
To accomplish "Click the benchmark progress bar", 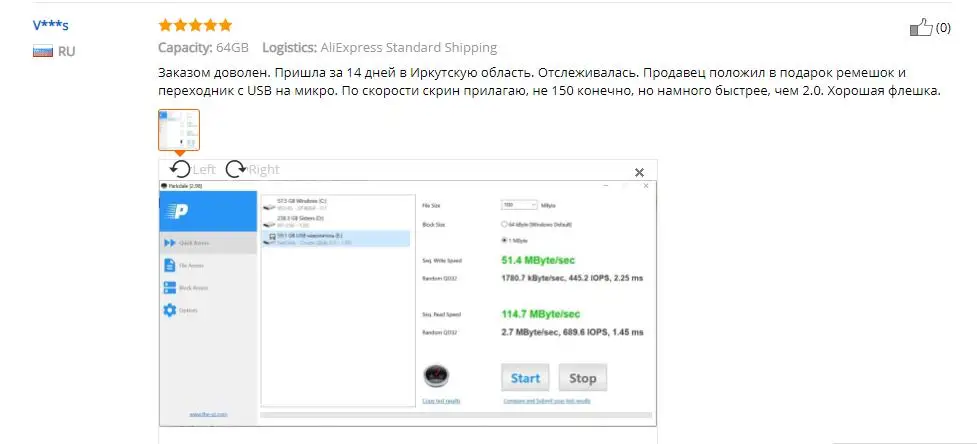I will 457,415.
